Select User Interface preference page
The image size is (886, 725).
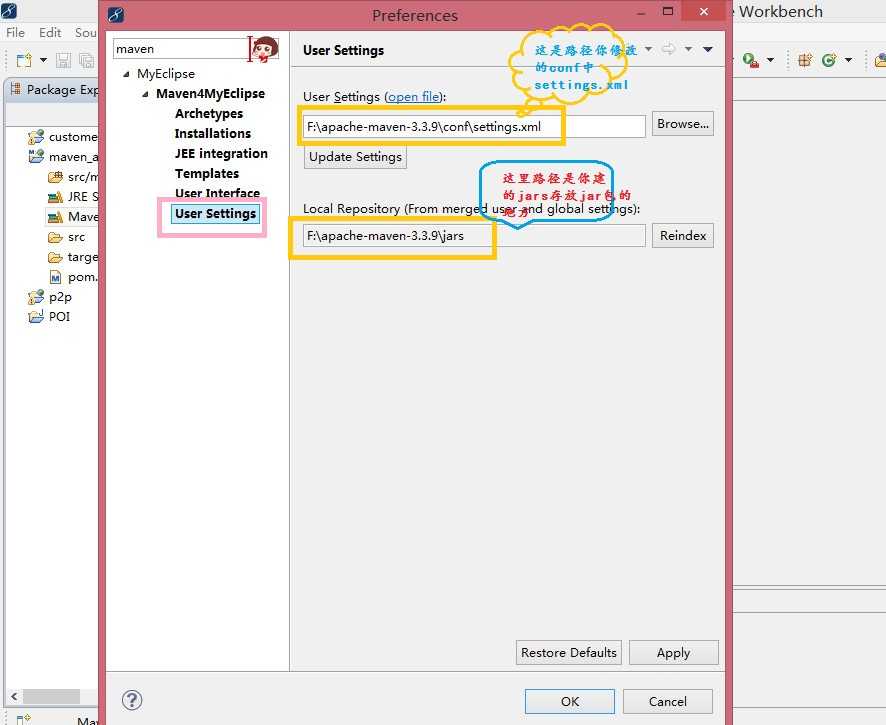tap(217, 193)
